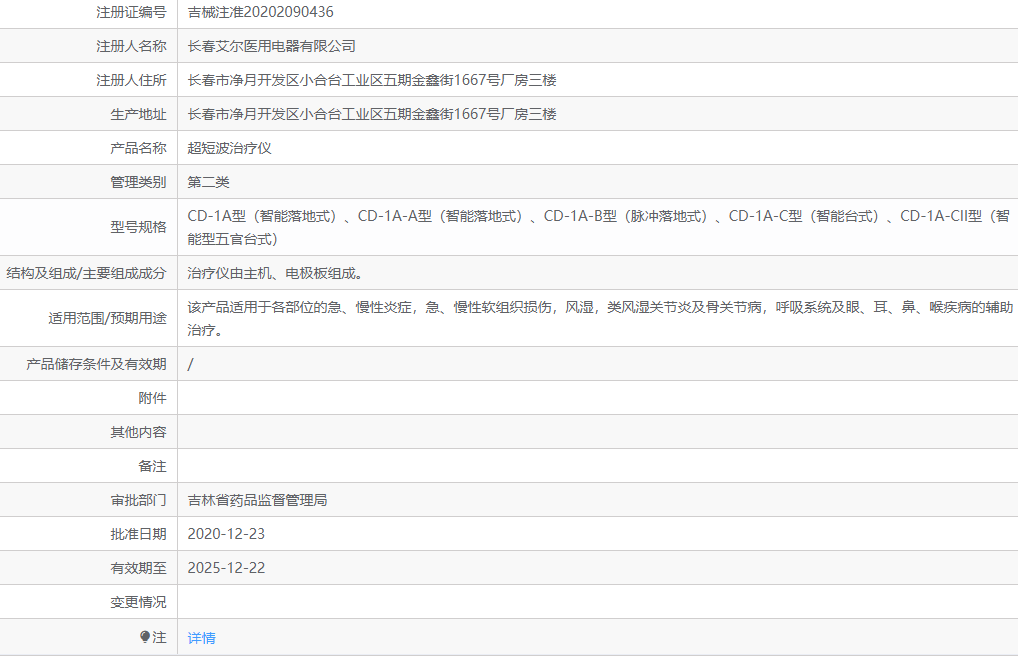Click the 产品储存条件及有效期 label

coord(96,364)
